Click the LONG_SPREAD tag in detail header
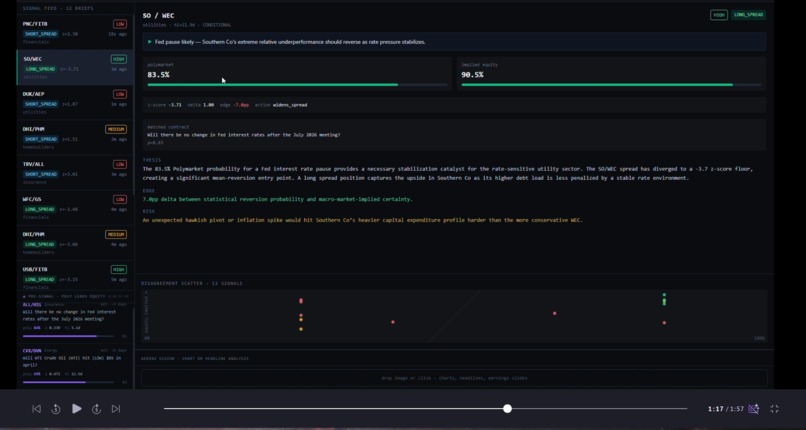The height and width of the screenshot is (430, 806). tap(748, 15)
